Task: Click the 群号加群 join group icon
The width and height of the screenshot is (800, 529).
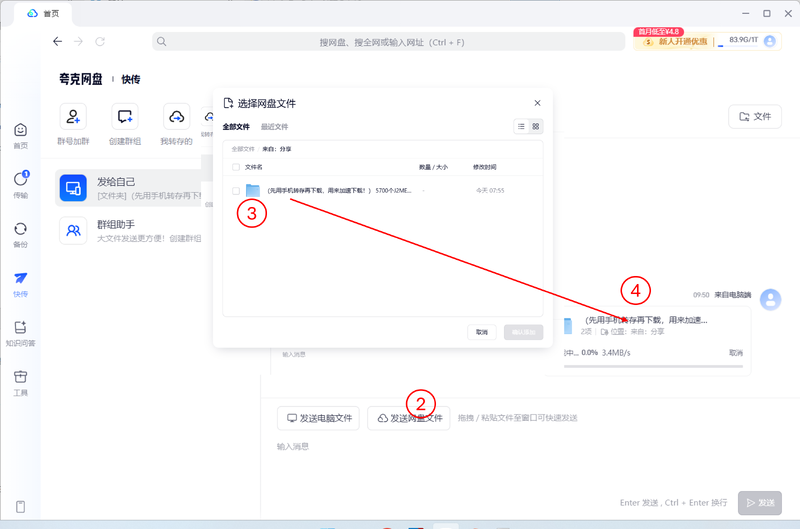Action: (73, 116)
